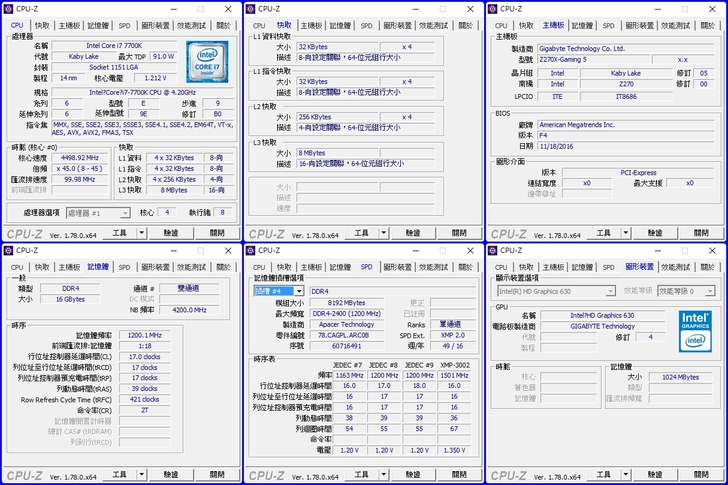728x485 pixels.
Task: Click 驗證 button in the SPD window
Action: coord(413,474)
